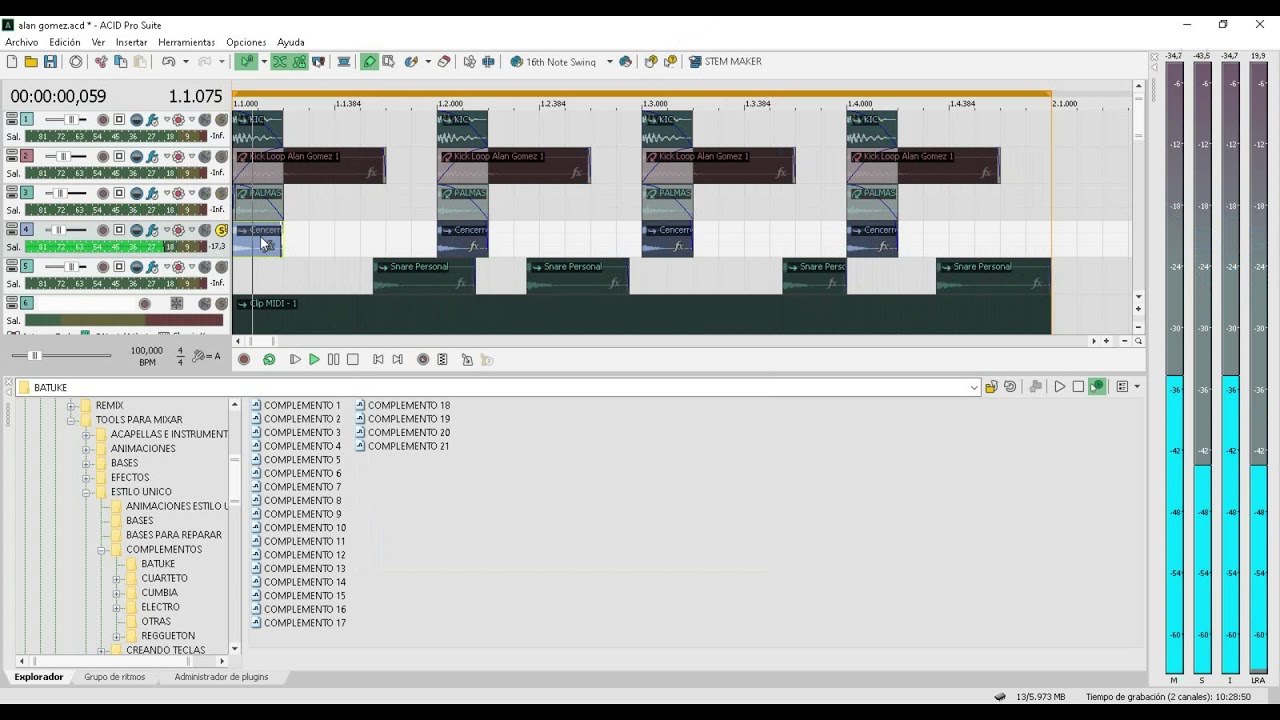The height and width of the screenshot is (720, 1280).
Task: Expand the REGGUETON folder
Action: 117,636
